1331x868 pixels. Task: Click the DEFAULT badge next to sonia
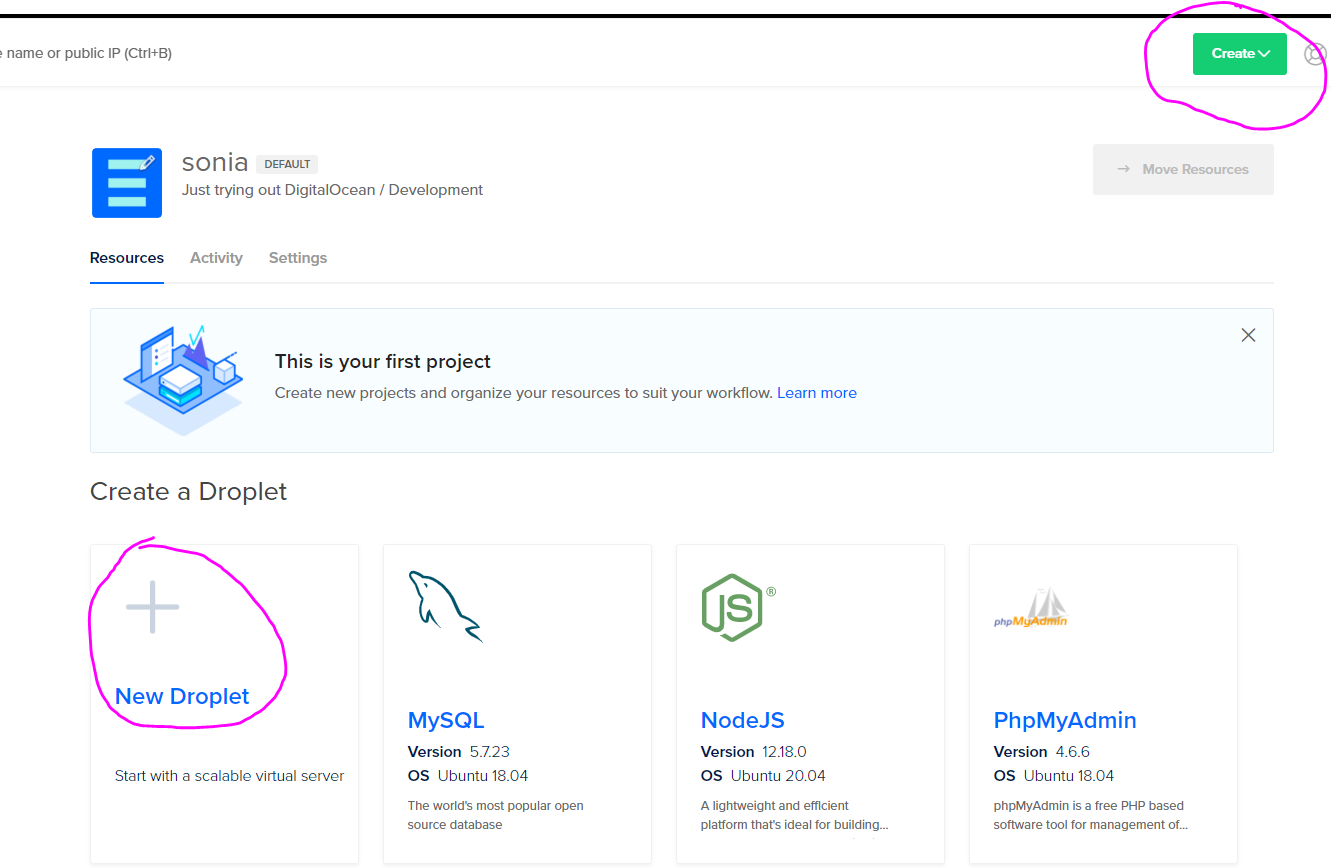point(287,164)
